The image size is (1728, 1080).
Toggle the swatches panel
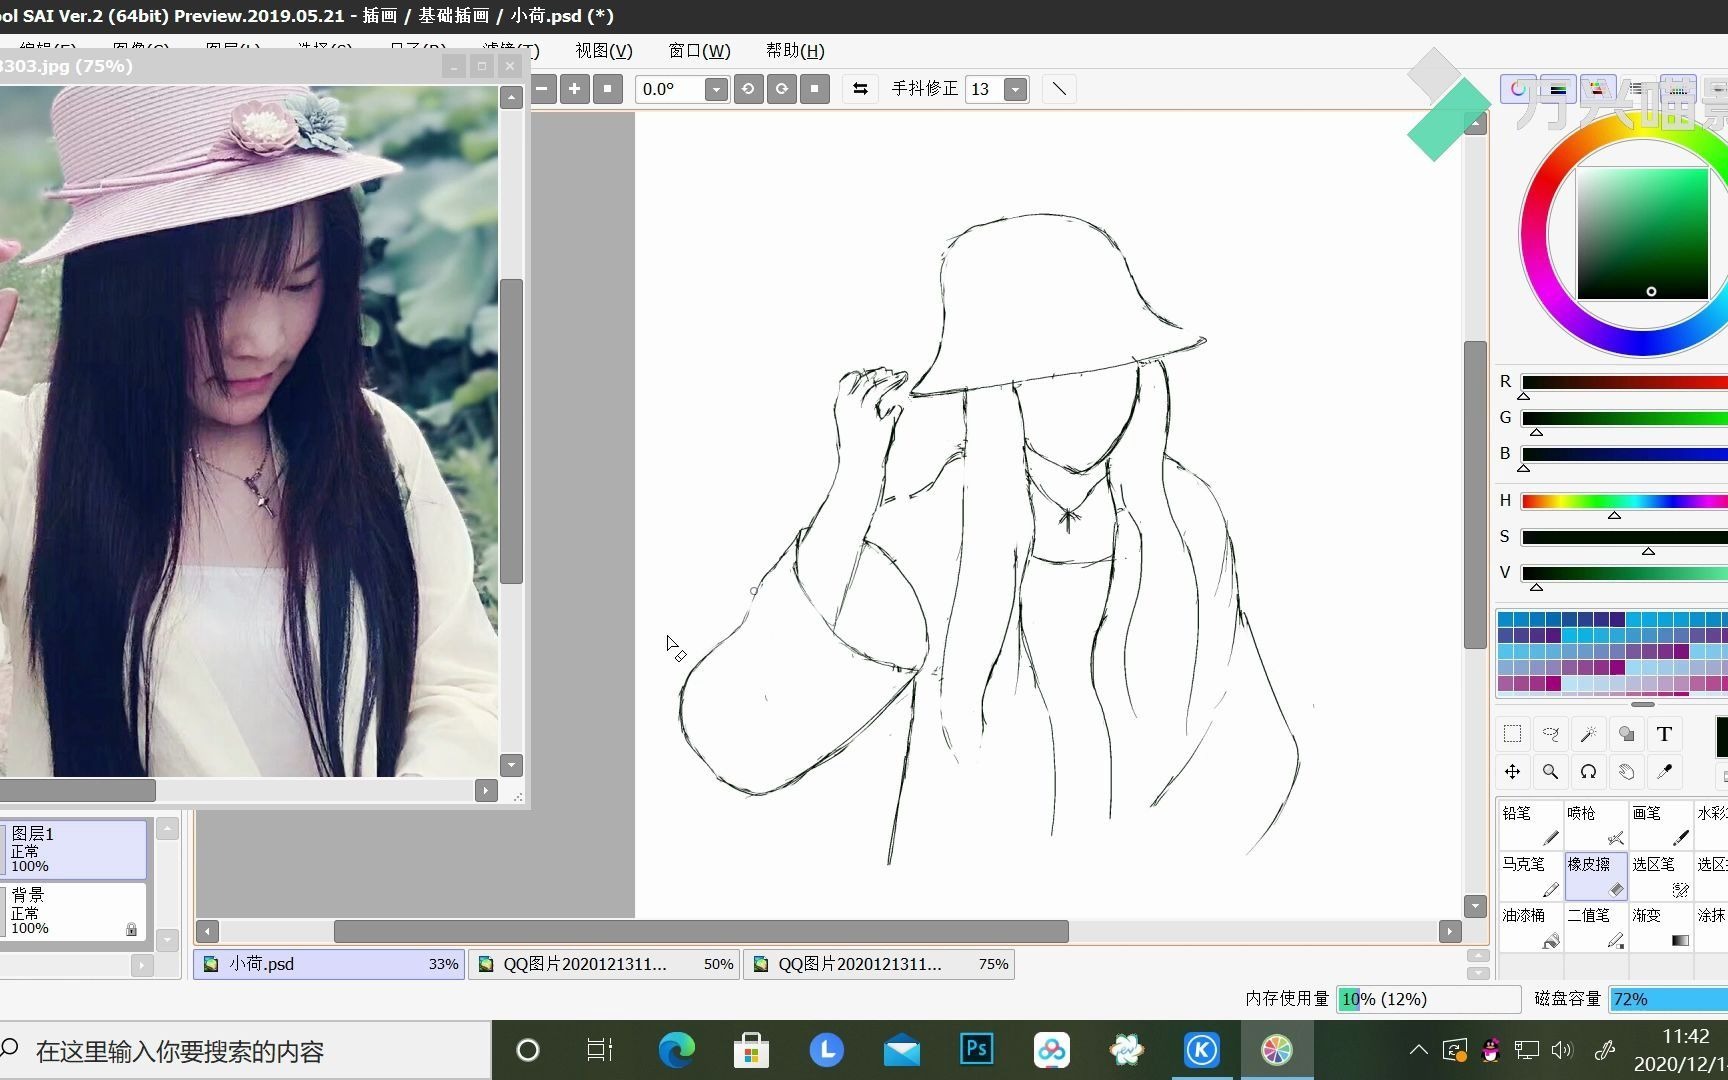coord(1676,89)
